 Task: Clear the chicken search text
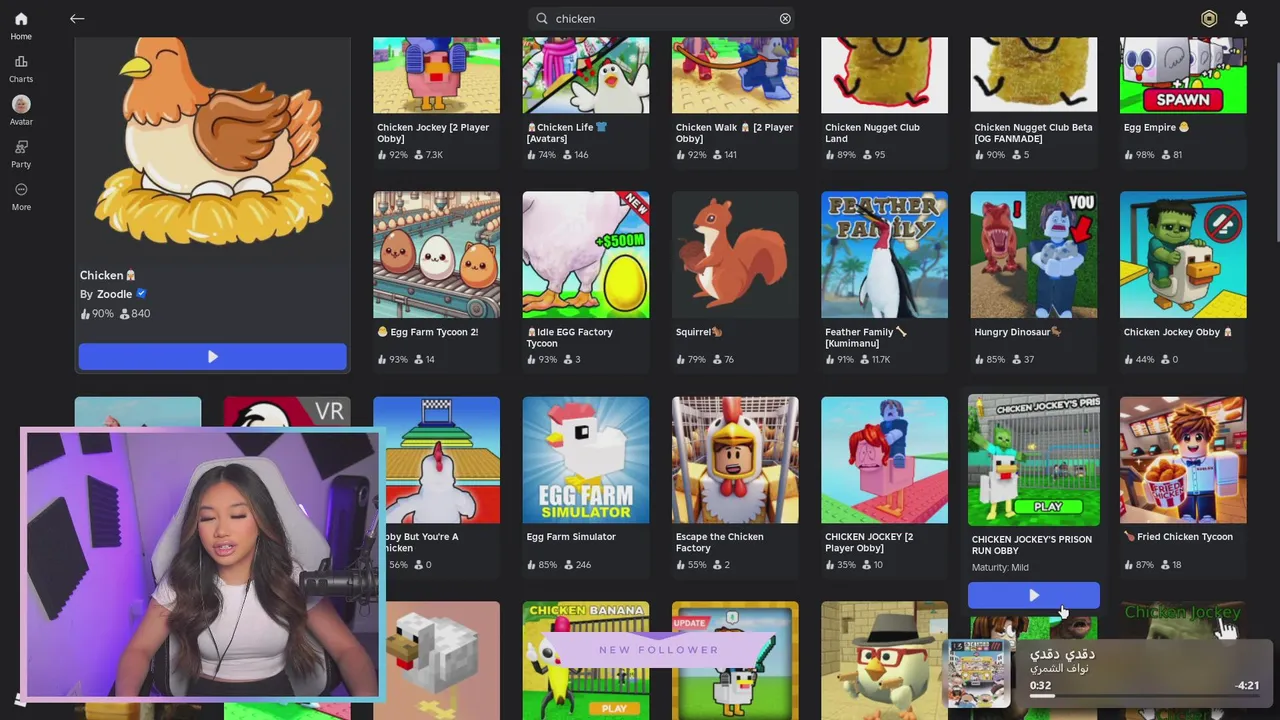tap(785, 18)
